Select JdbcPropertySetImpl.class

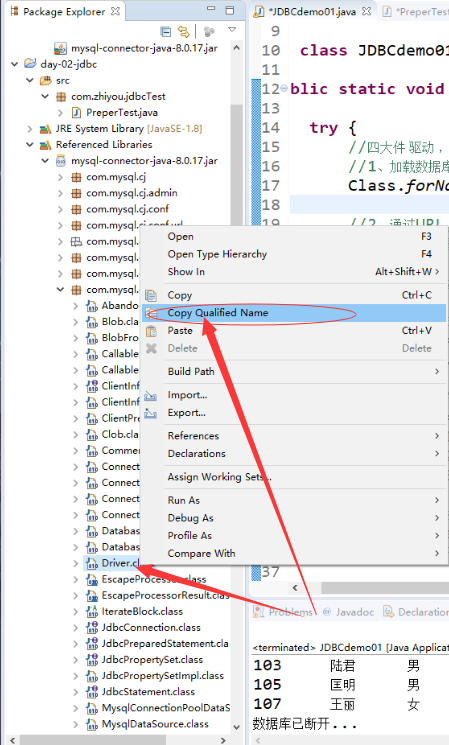click(162, 676)
